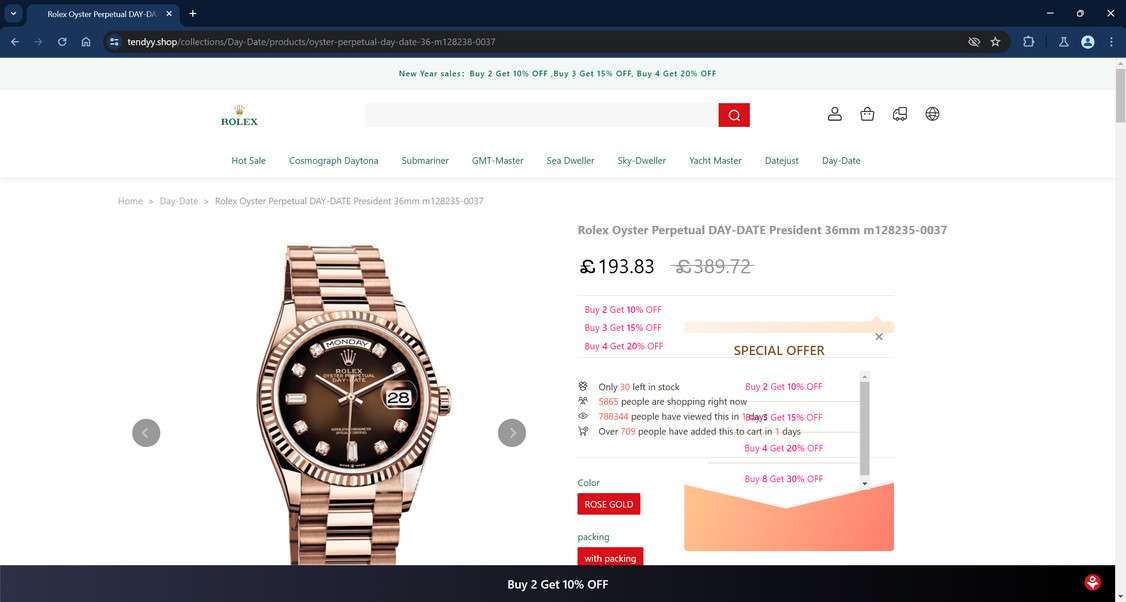Open the globe language selector icon
The width and height of the screenshot is (1126, 602).
coord(932,114)
